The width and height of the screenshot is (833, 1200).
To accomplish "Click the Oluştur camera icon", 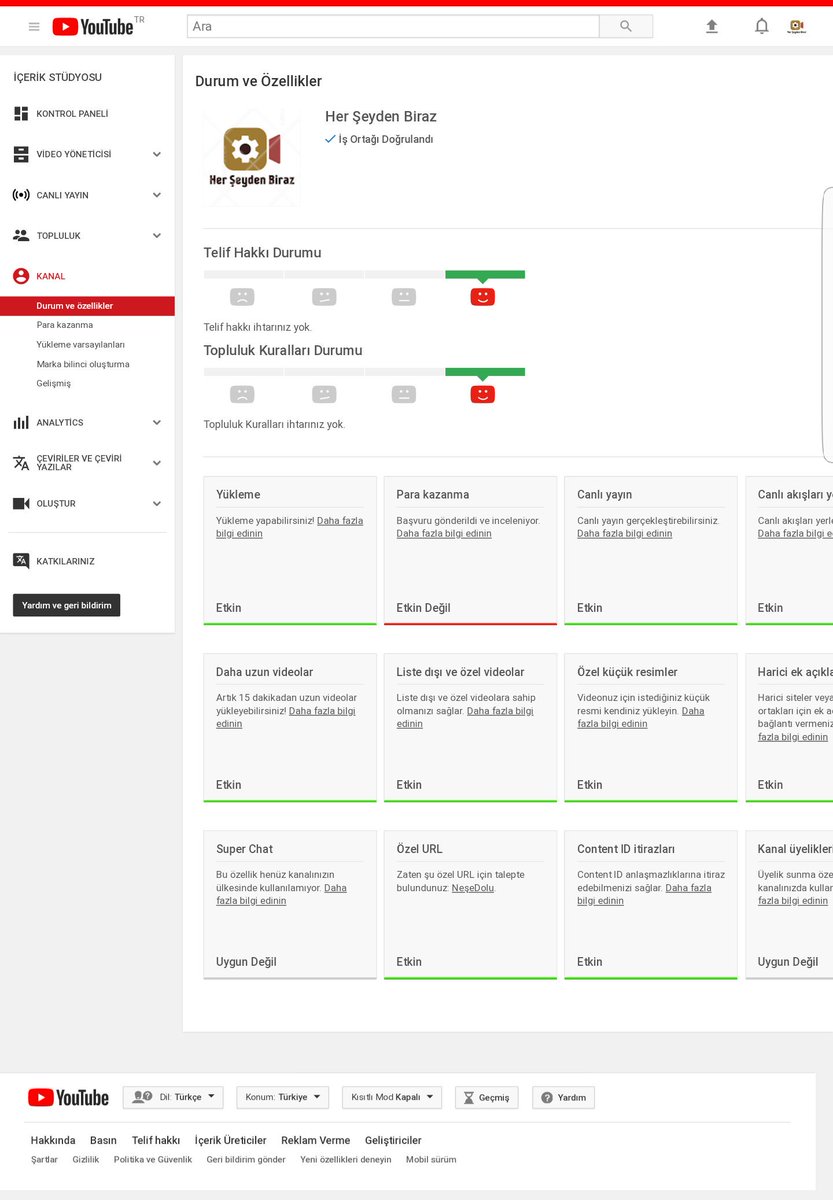I will (21, 503).
